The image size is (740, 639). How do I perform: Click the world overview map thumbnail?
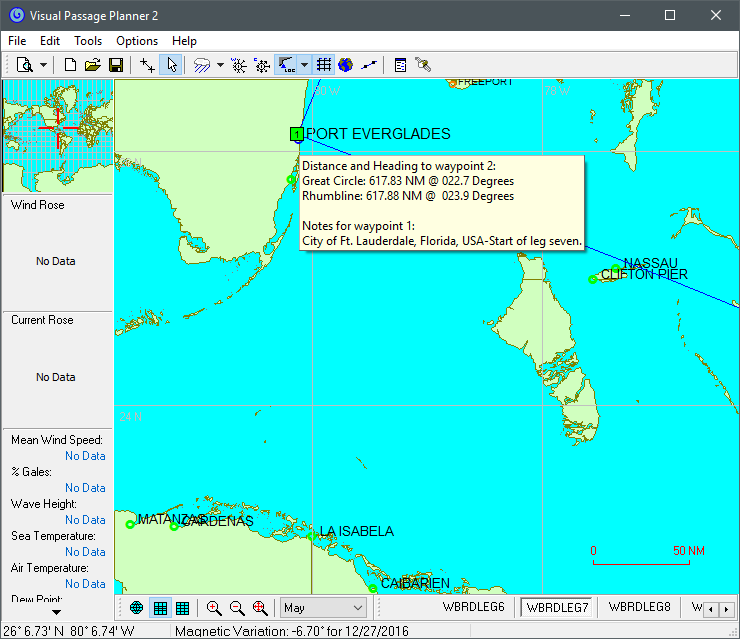(x=57, y=135)
